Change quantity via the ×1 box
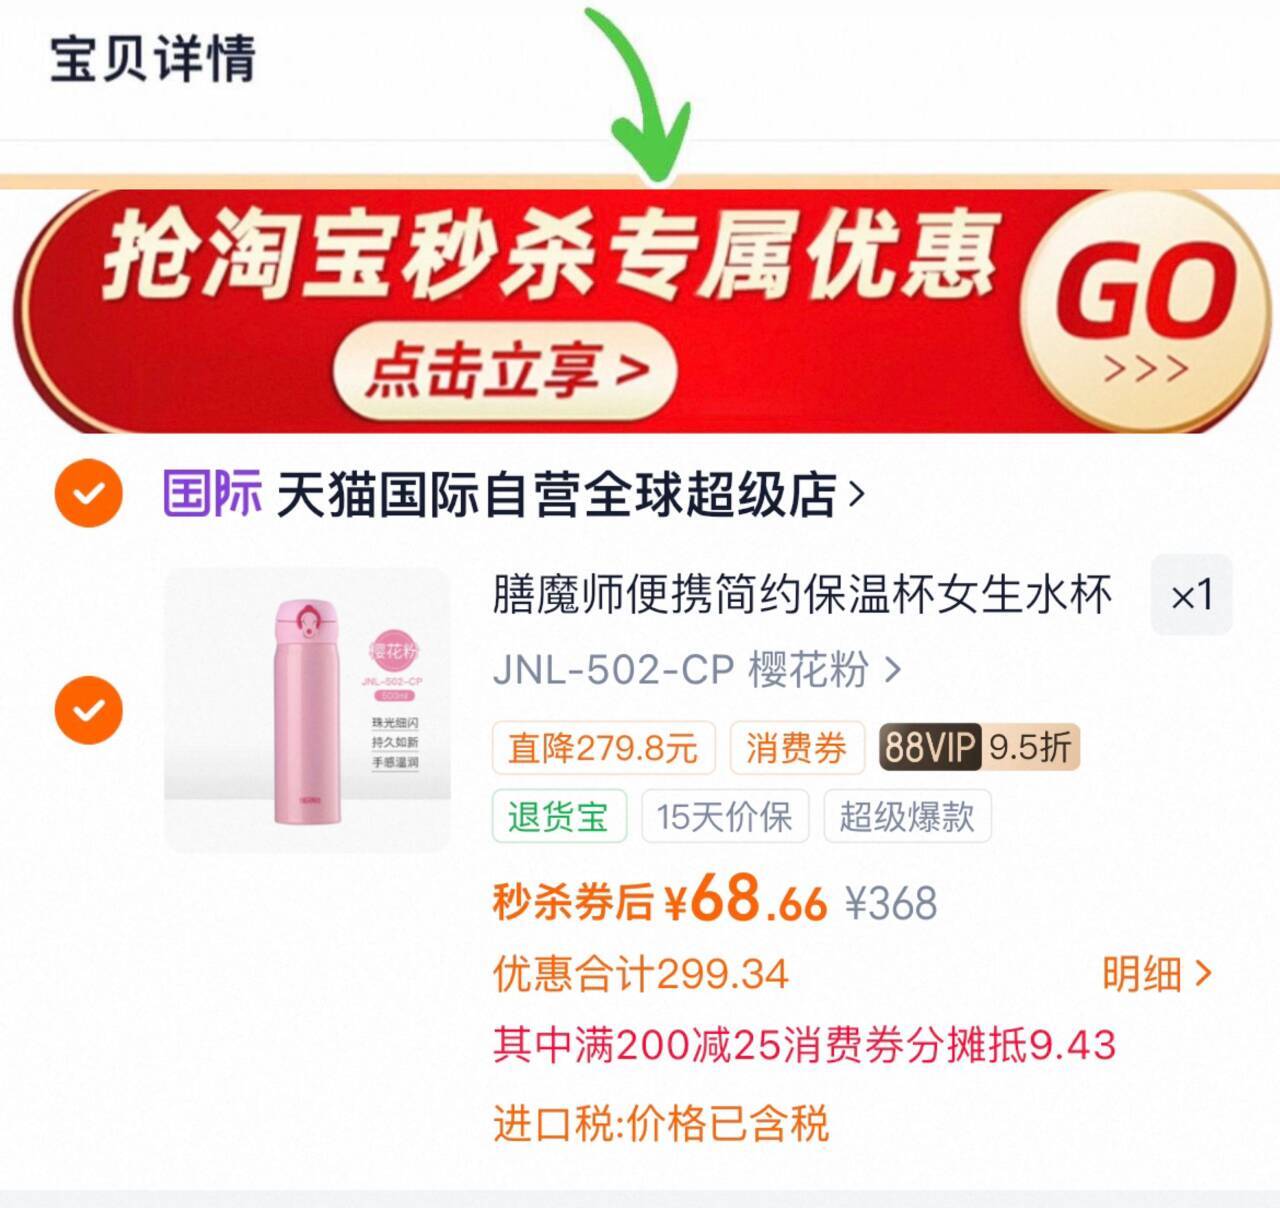This screenshot has width=1280, height=1208. [x=1191, y=596]
